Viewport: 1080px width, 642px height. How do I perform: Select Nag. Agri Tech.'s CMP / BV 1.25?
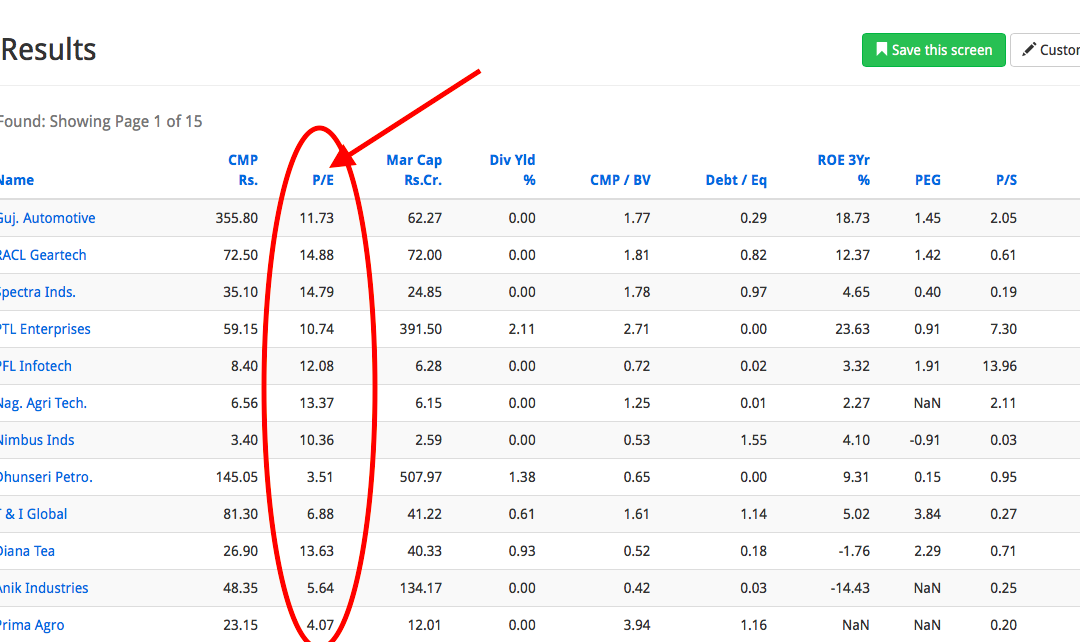637,403
